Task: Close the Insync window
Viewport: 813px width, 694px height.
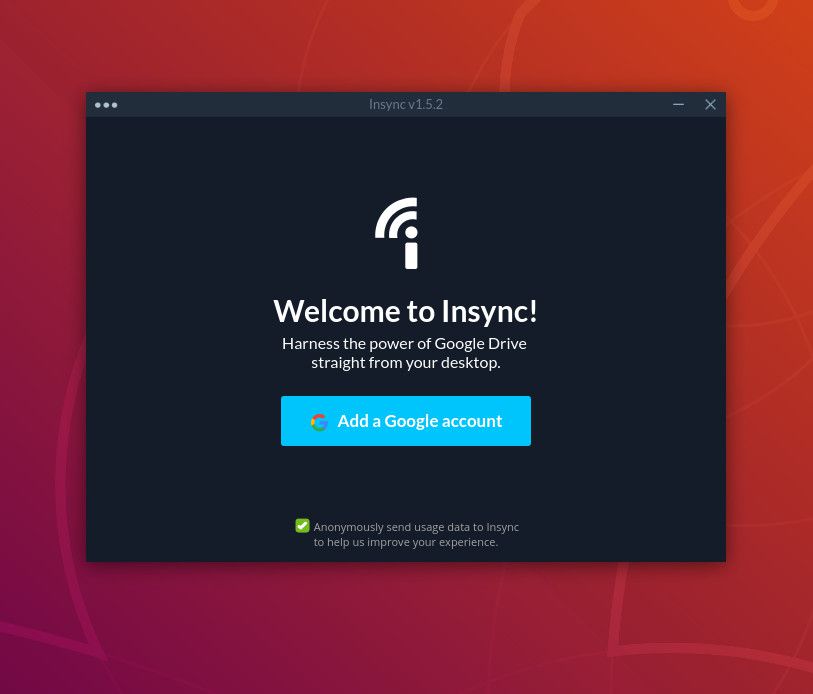Action: [x=710, y=105]
